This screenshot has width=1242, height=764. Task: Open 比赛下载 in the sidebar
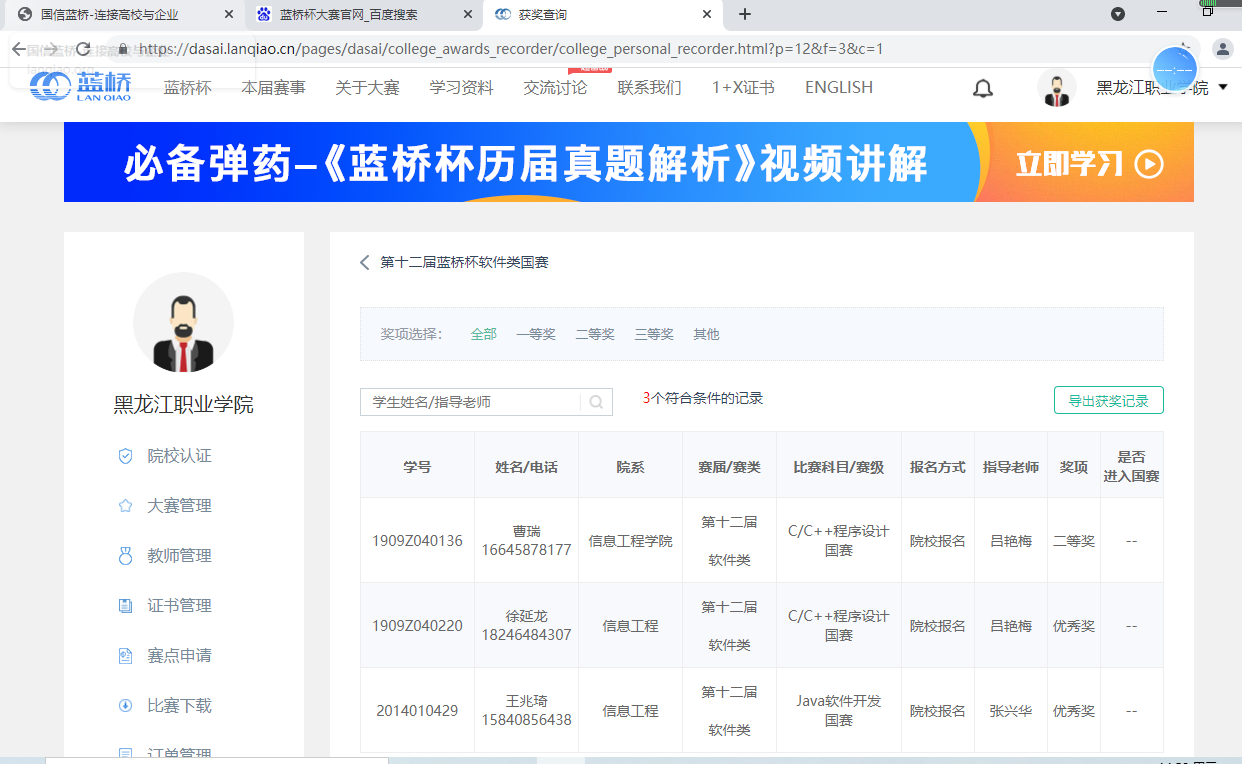[x=179, y=706]
